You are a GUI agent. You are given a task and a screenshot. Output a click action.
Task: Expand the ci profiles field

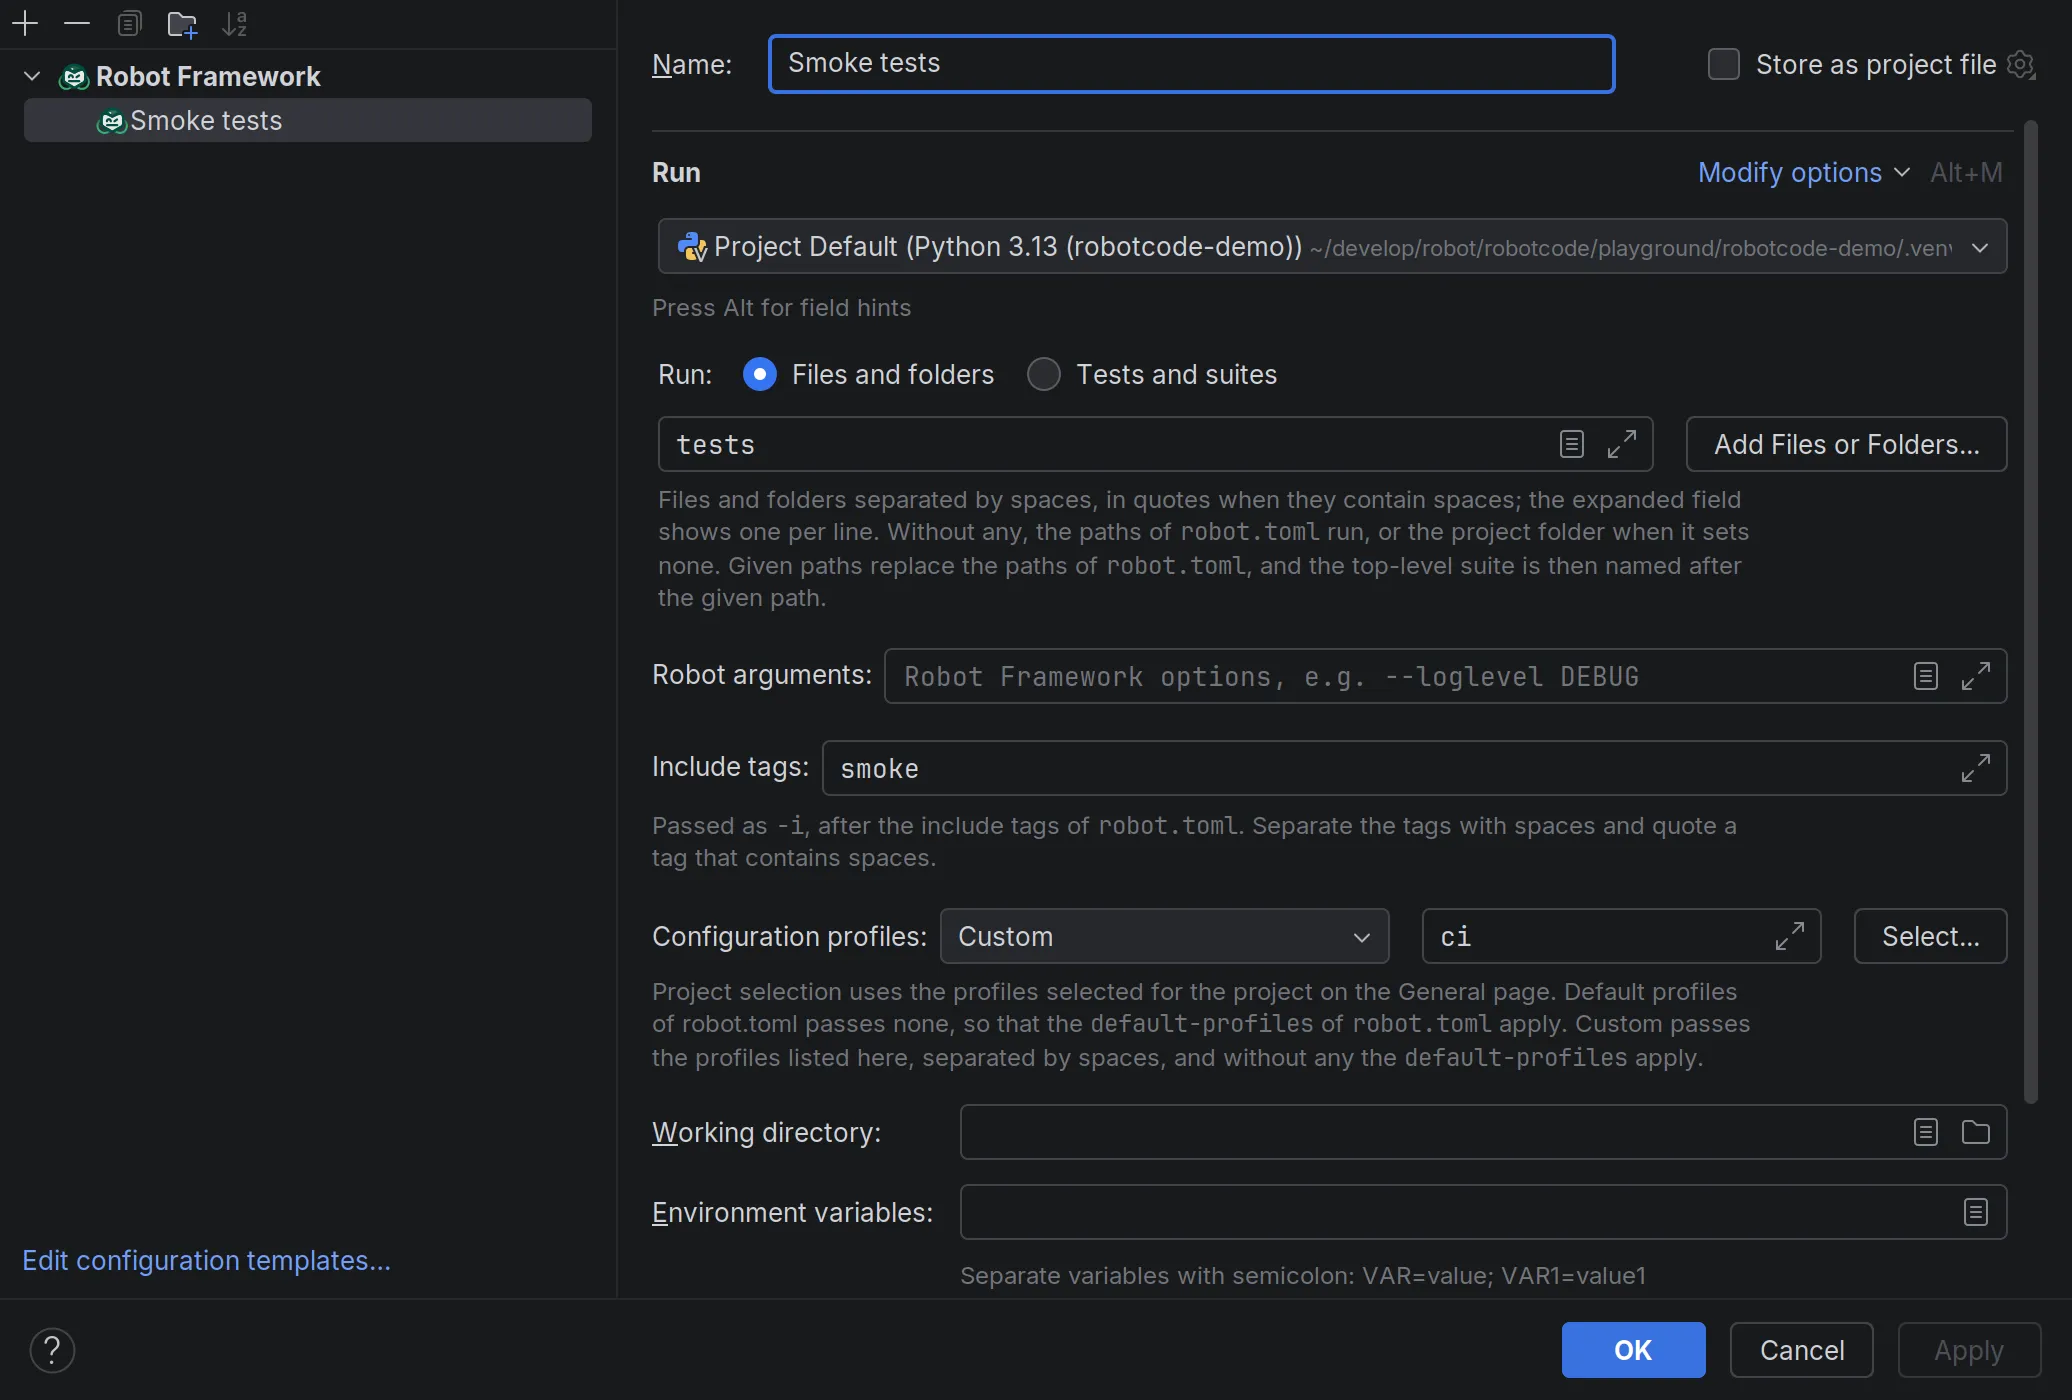[1790, 936]
